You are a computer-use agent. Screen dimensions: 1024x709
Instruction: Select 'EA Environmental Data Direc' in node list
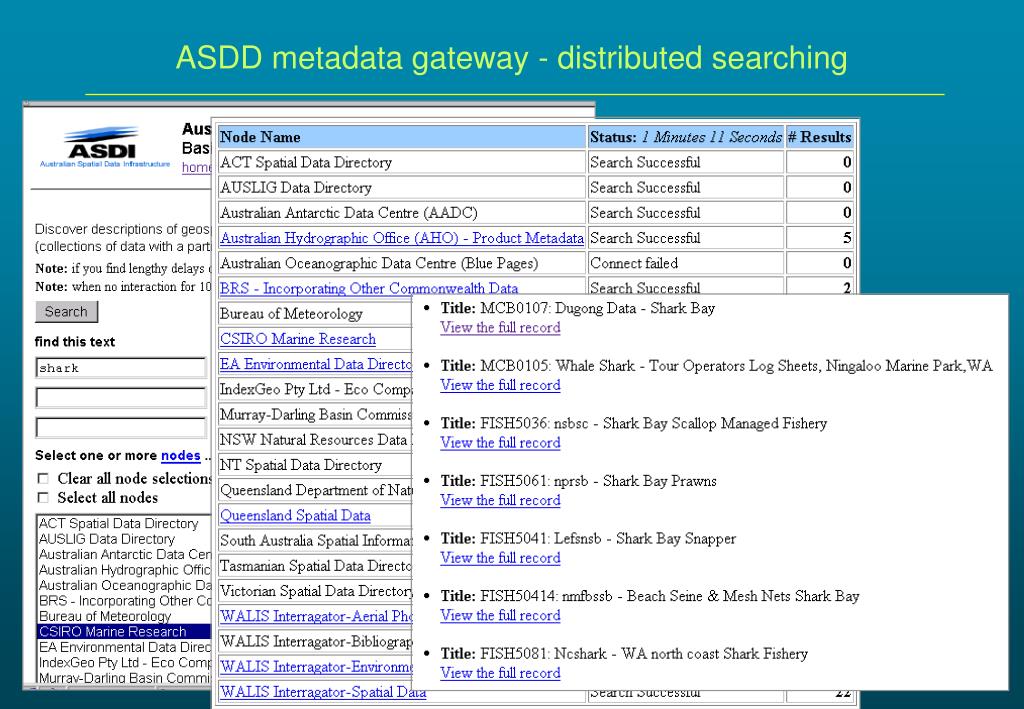coord(124,647)
